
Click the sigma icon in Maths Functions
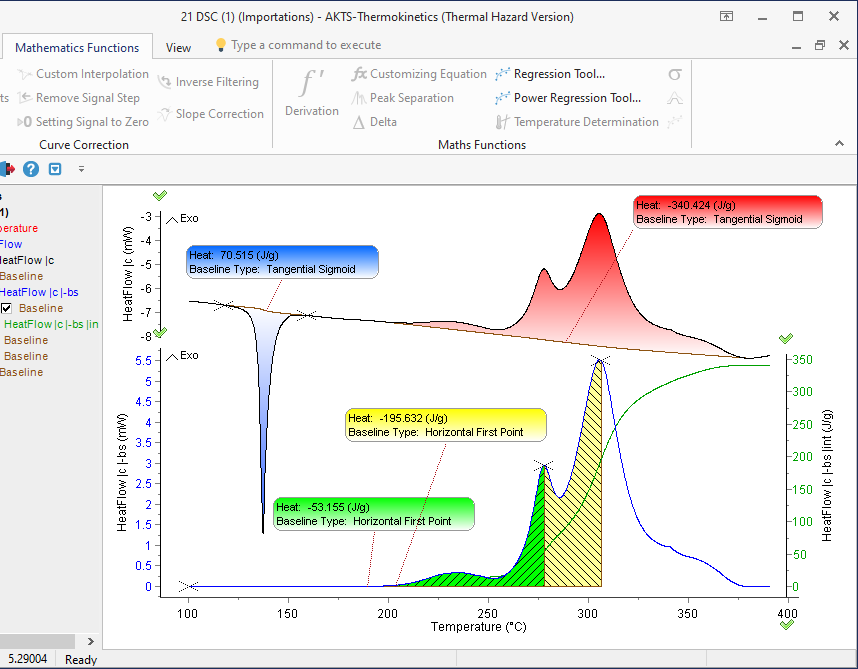click(x=675, y=74)
